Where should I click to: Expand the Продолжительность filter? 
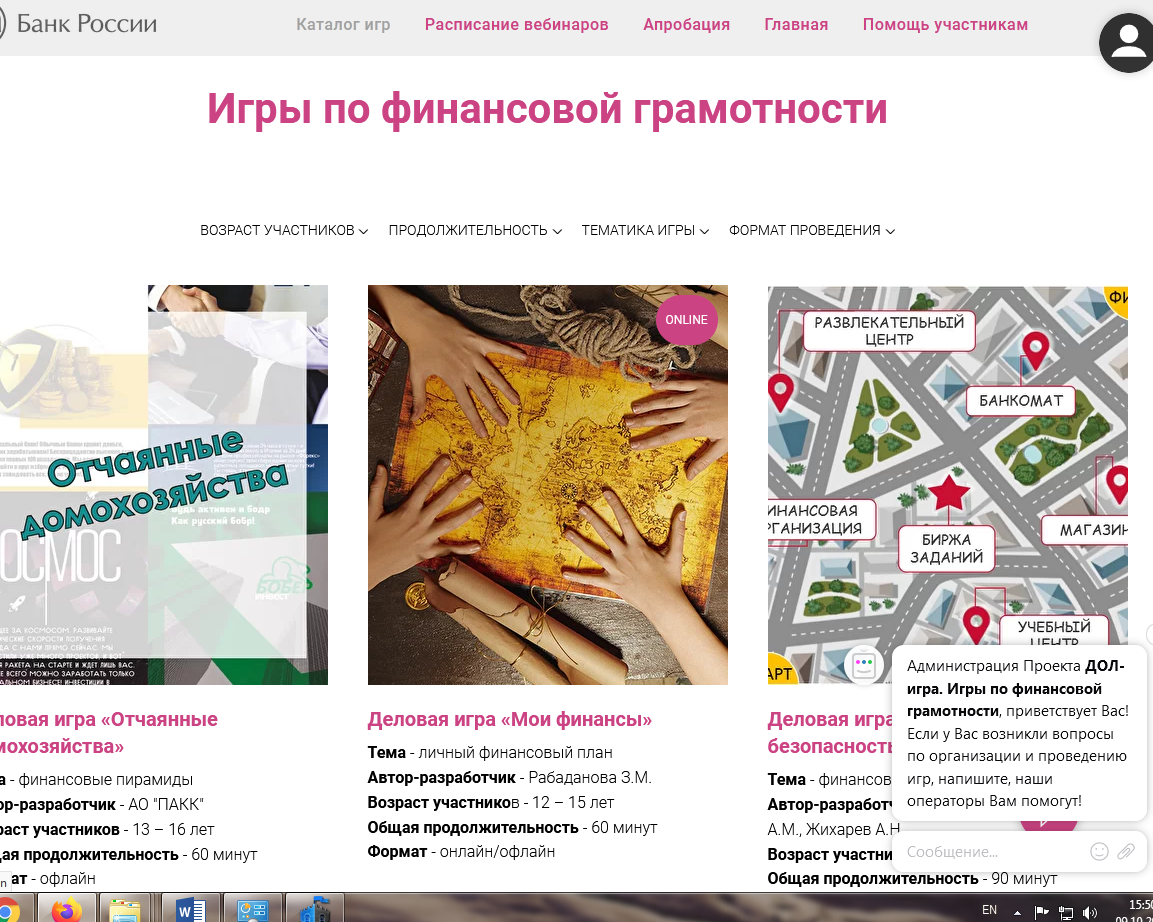(475, 230)
